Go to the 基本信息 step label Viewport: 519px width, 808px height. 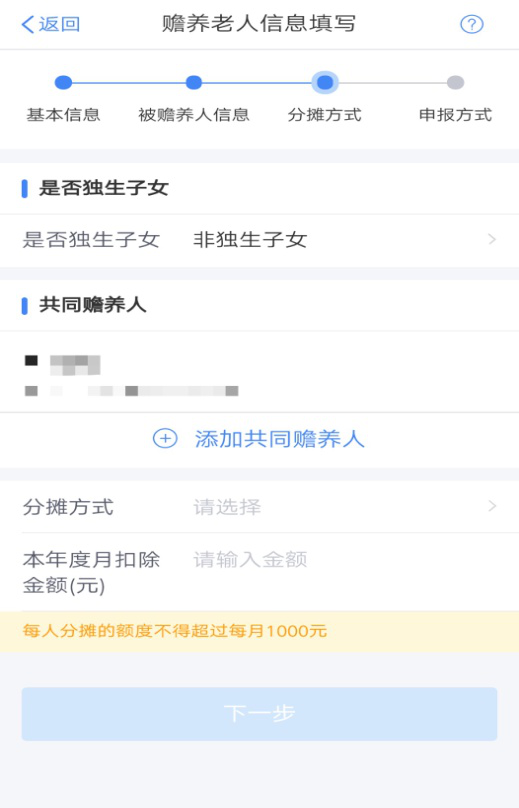coord(63,114)
